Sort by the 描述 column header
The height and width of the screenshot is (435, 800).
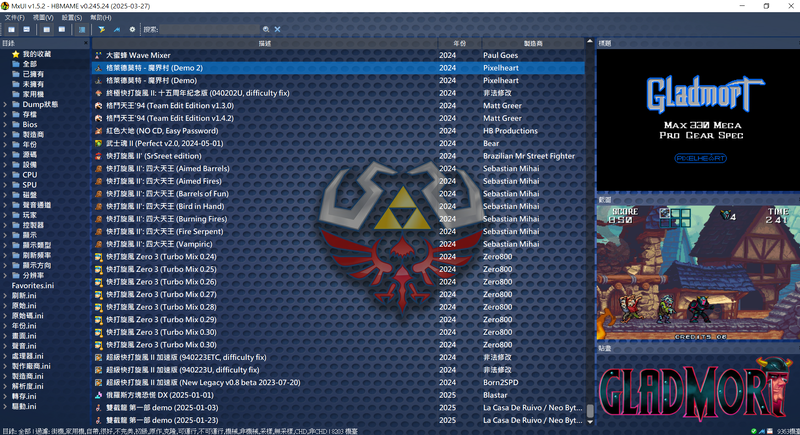click(x=265, y=43)
